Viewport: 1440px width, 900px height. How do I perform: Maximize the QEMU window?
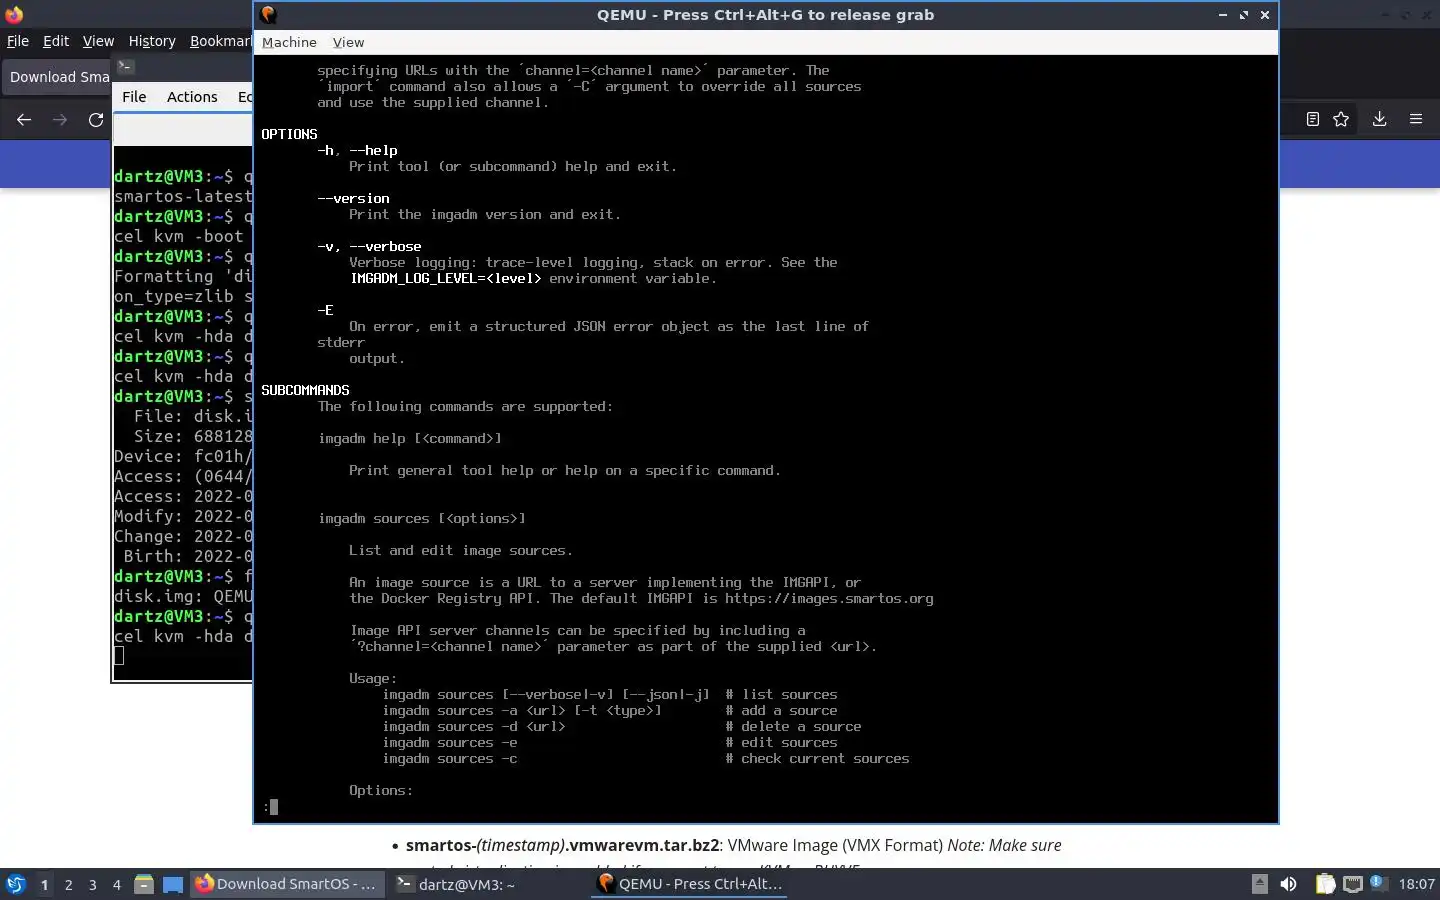1244,15
